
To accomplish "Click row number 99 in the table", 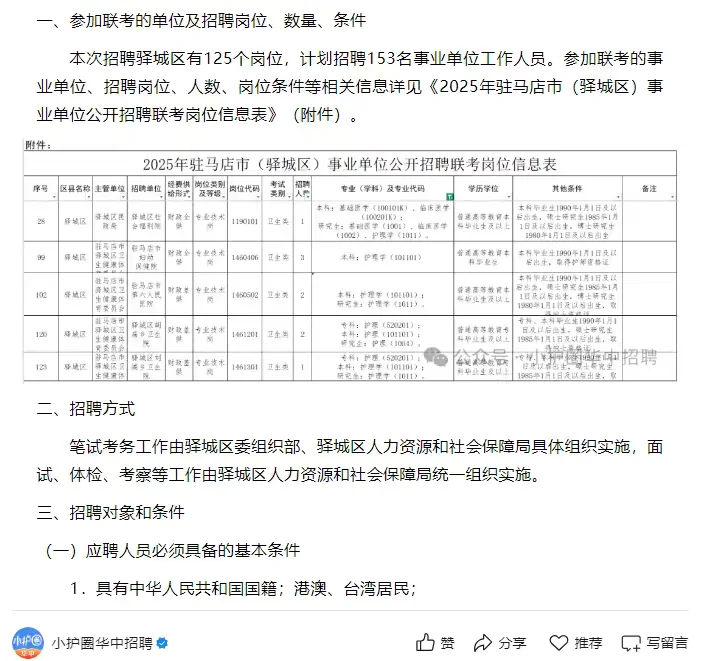I will click(x=41, y=257).
